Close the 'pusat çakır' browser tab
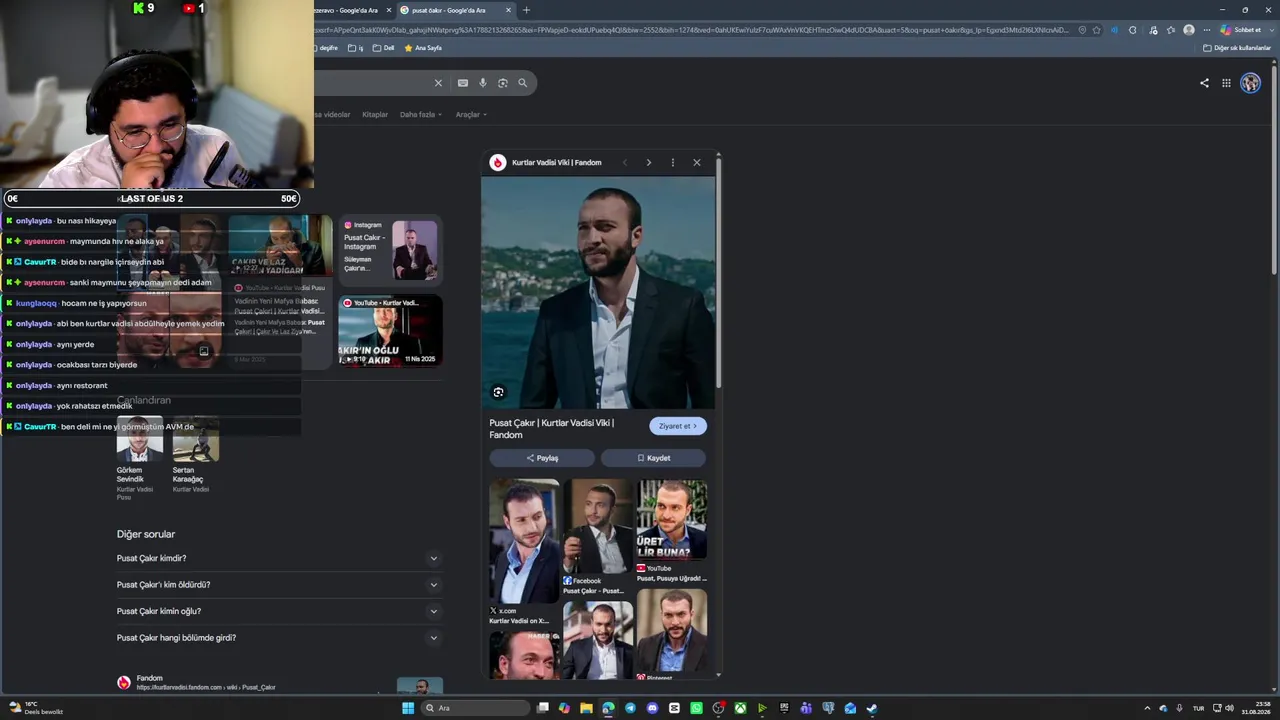1280x720 pixels. [x=508, y=10]
